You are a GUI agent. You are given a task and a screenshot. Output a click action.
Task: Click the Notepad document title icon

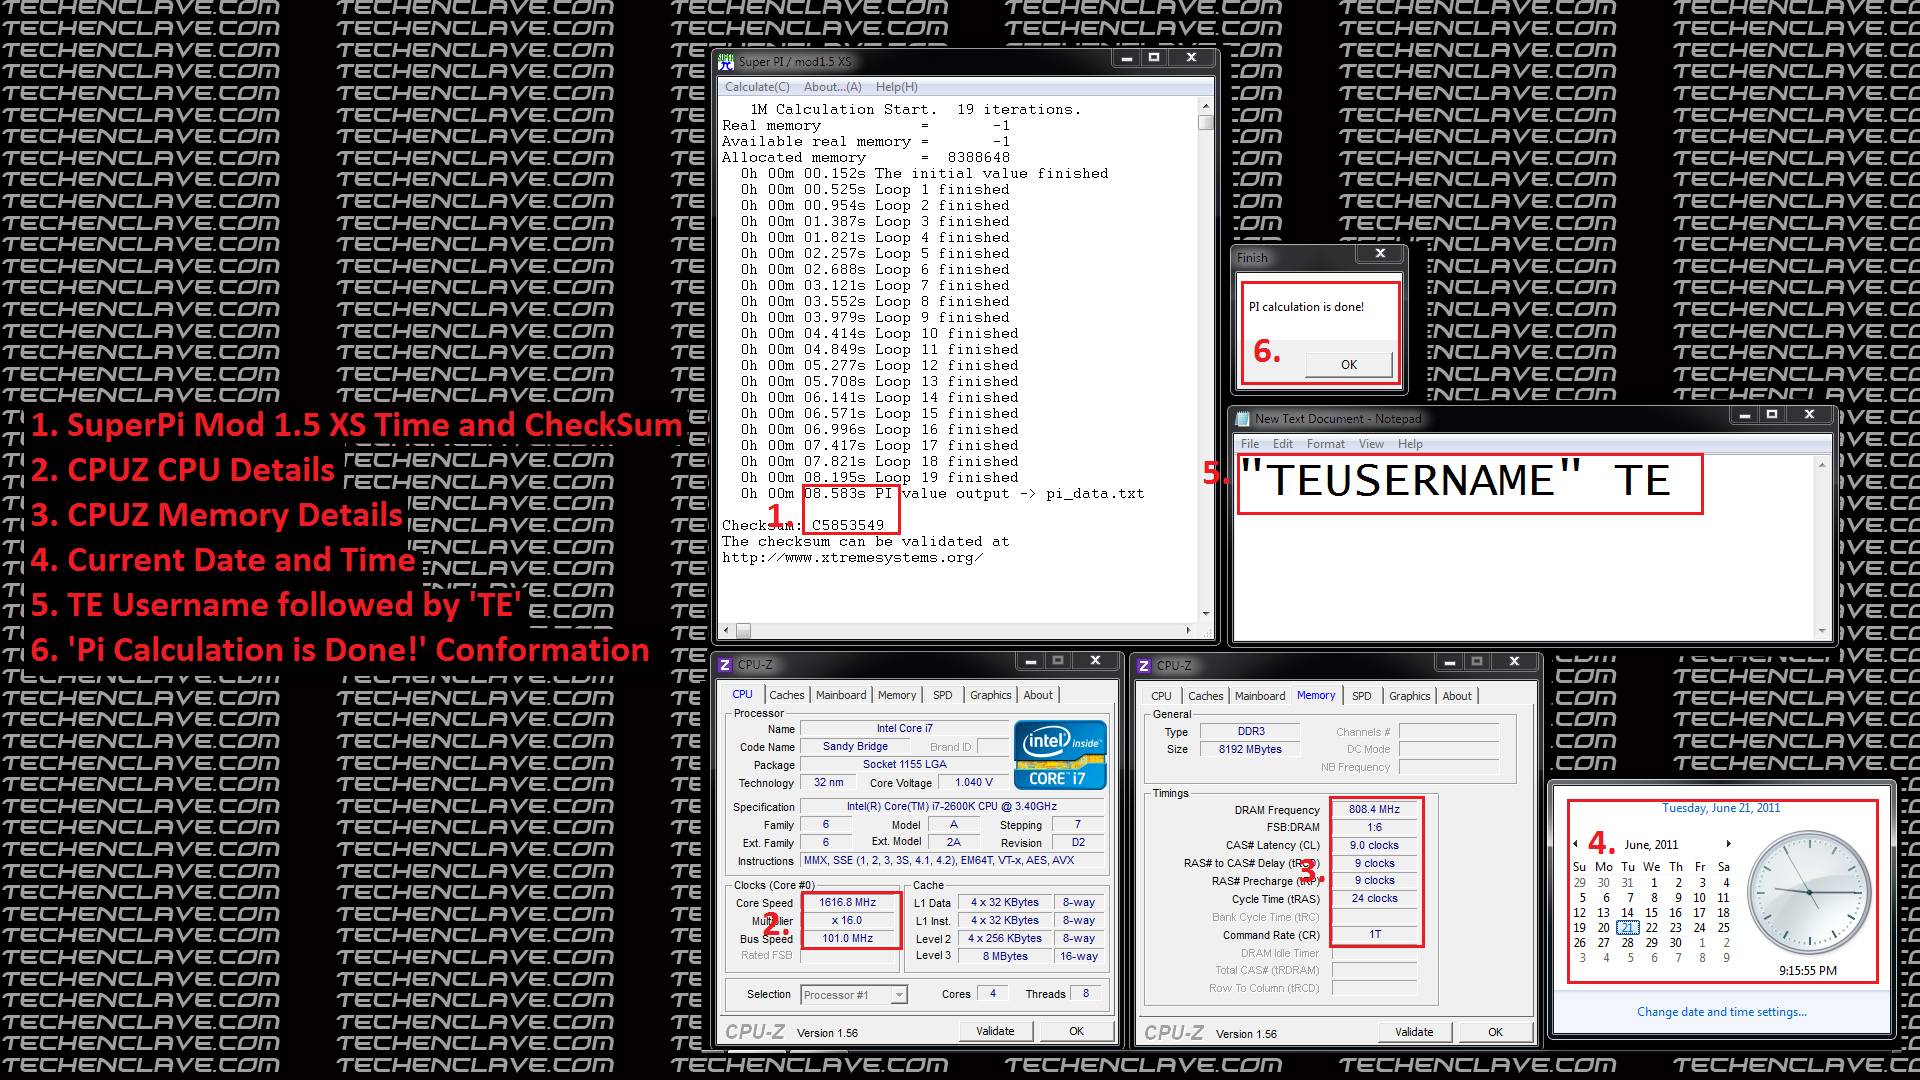coord(1243,419)
